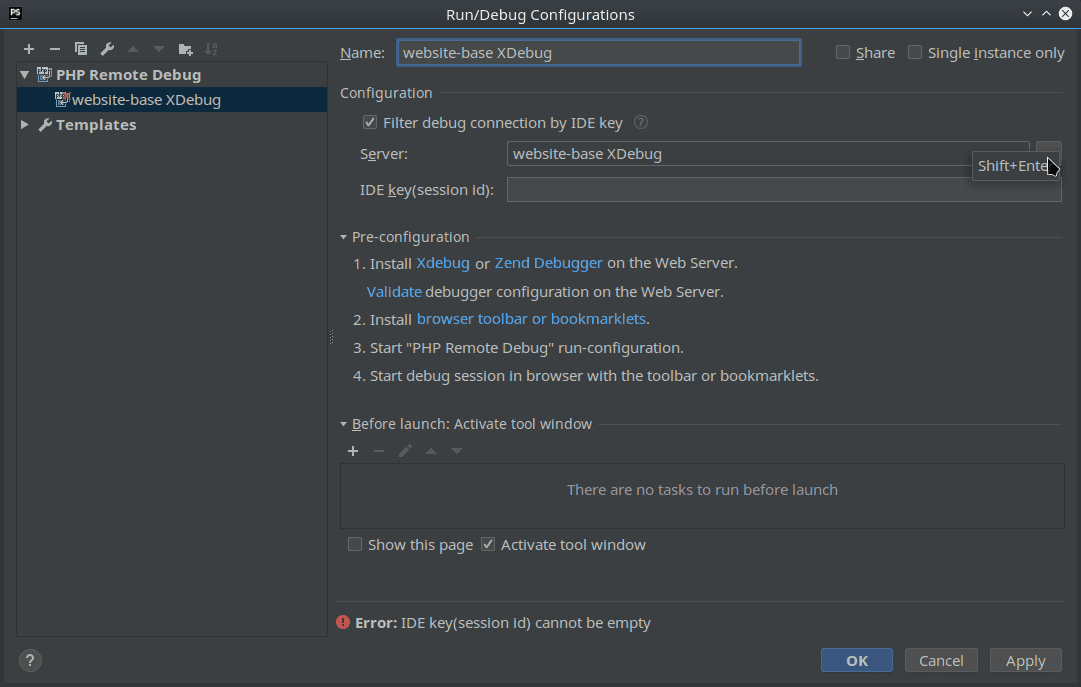Open the Server dropdown list
Screen dimensions: 1081x687
point(768,154)
